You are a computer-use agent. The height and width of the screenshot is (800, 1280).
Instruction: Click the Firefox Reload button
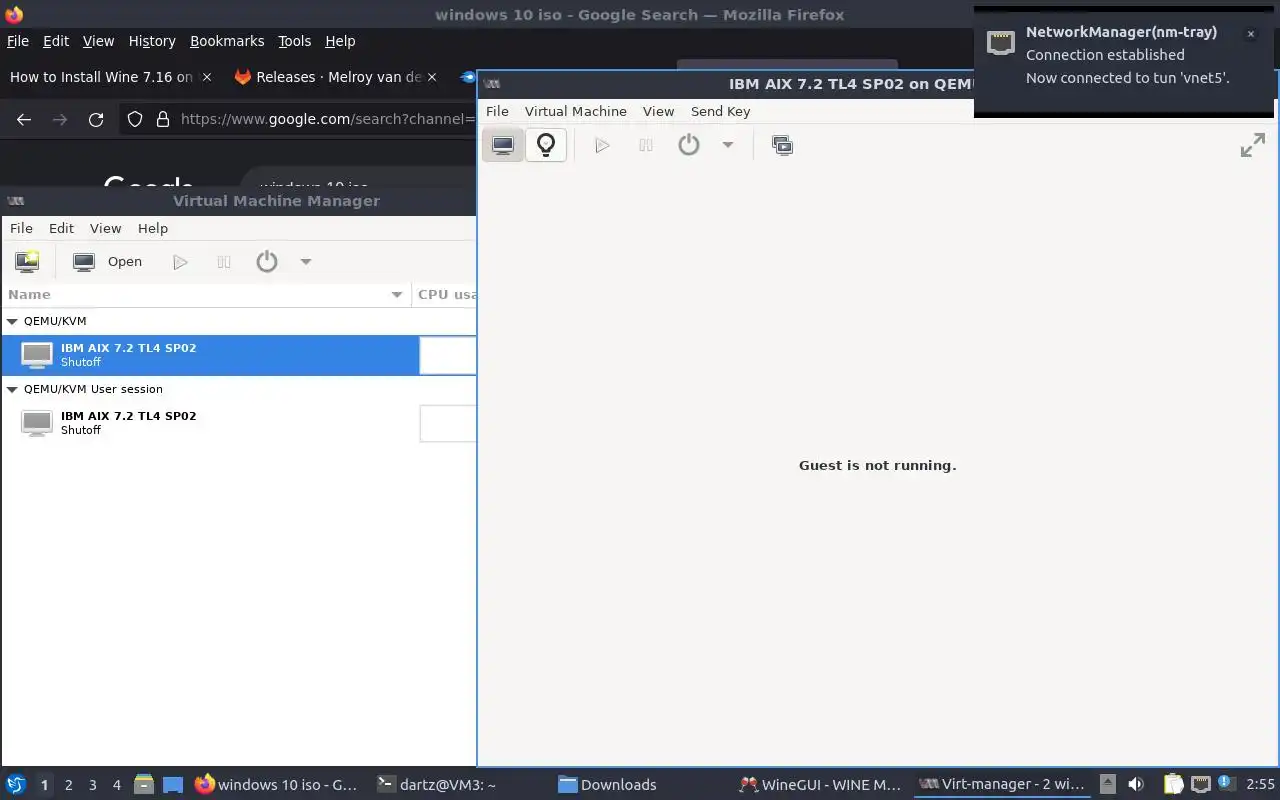[x=96, y=119]
